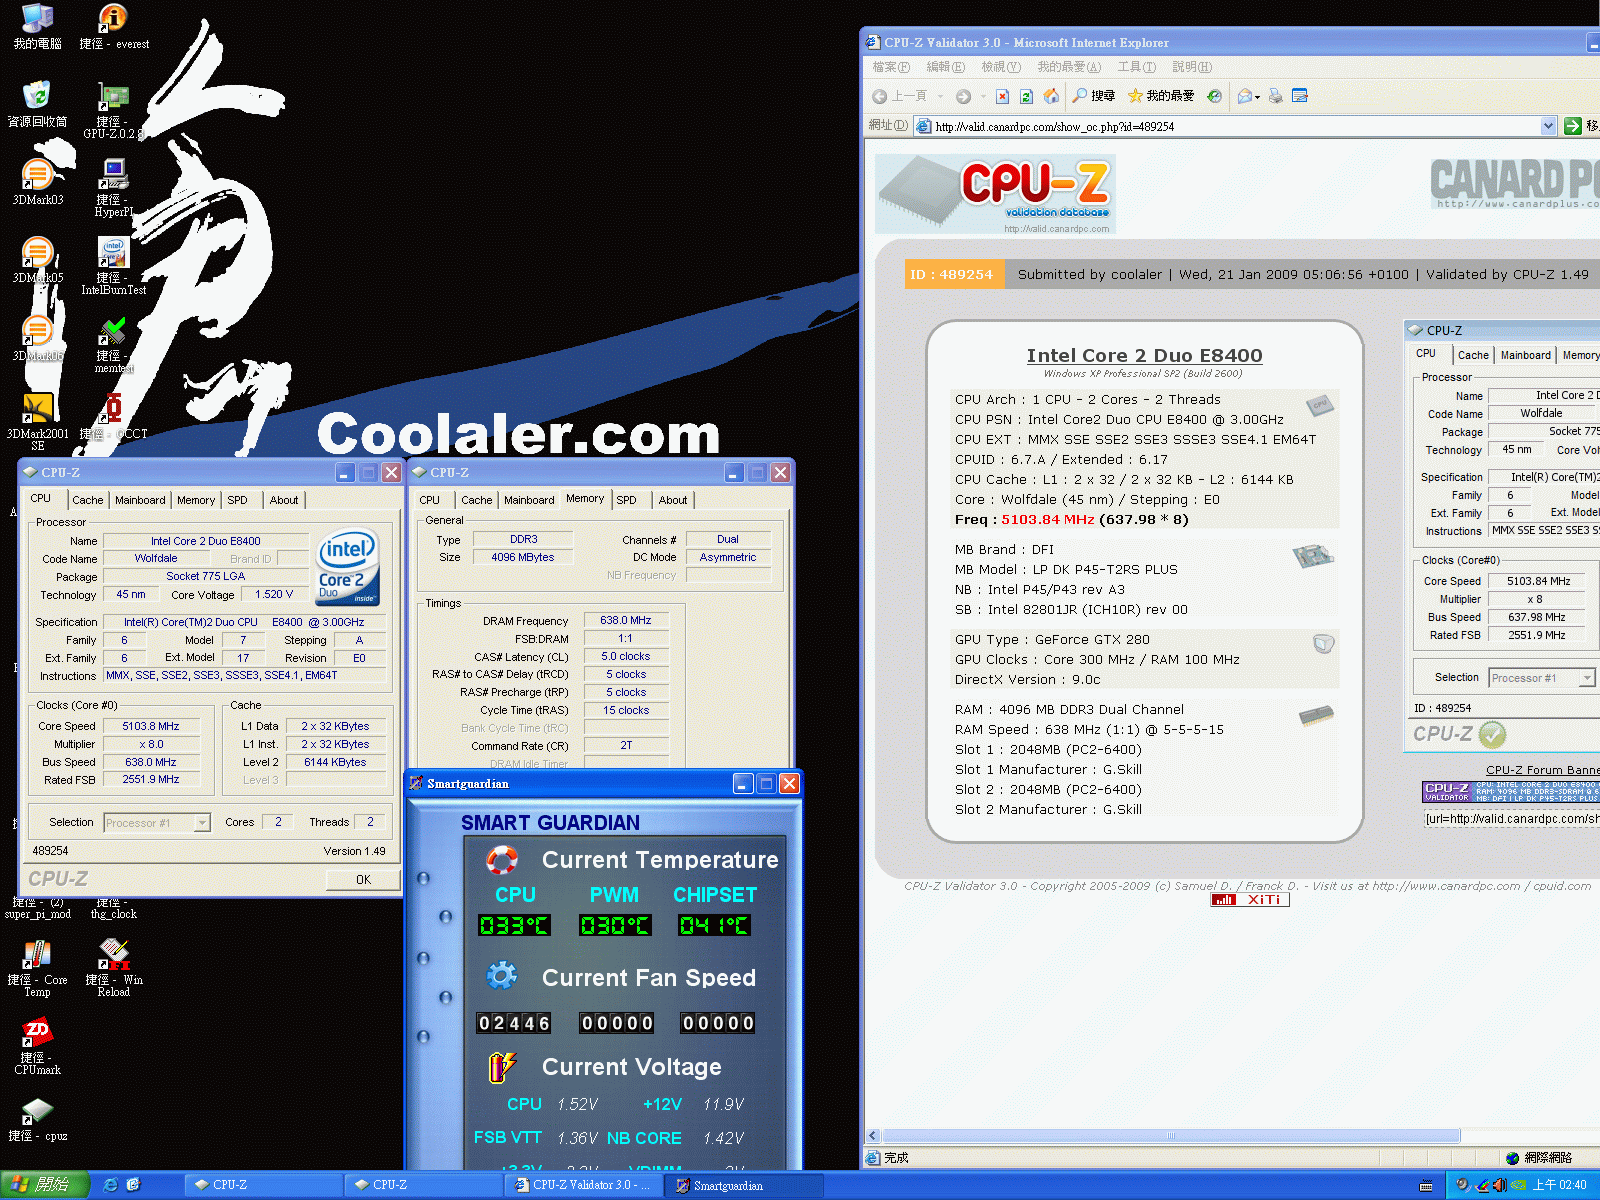
Task: Open the IE File menu
Action: (x=891, y=67)
